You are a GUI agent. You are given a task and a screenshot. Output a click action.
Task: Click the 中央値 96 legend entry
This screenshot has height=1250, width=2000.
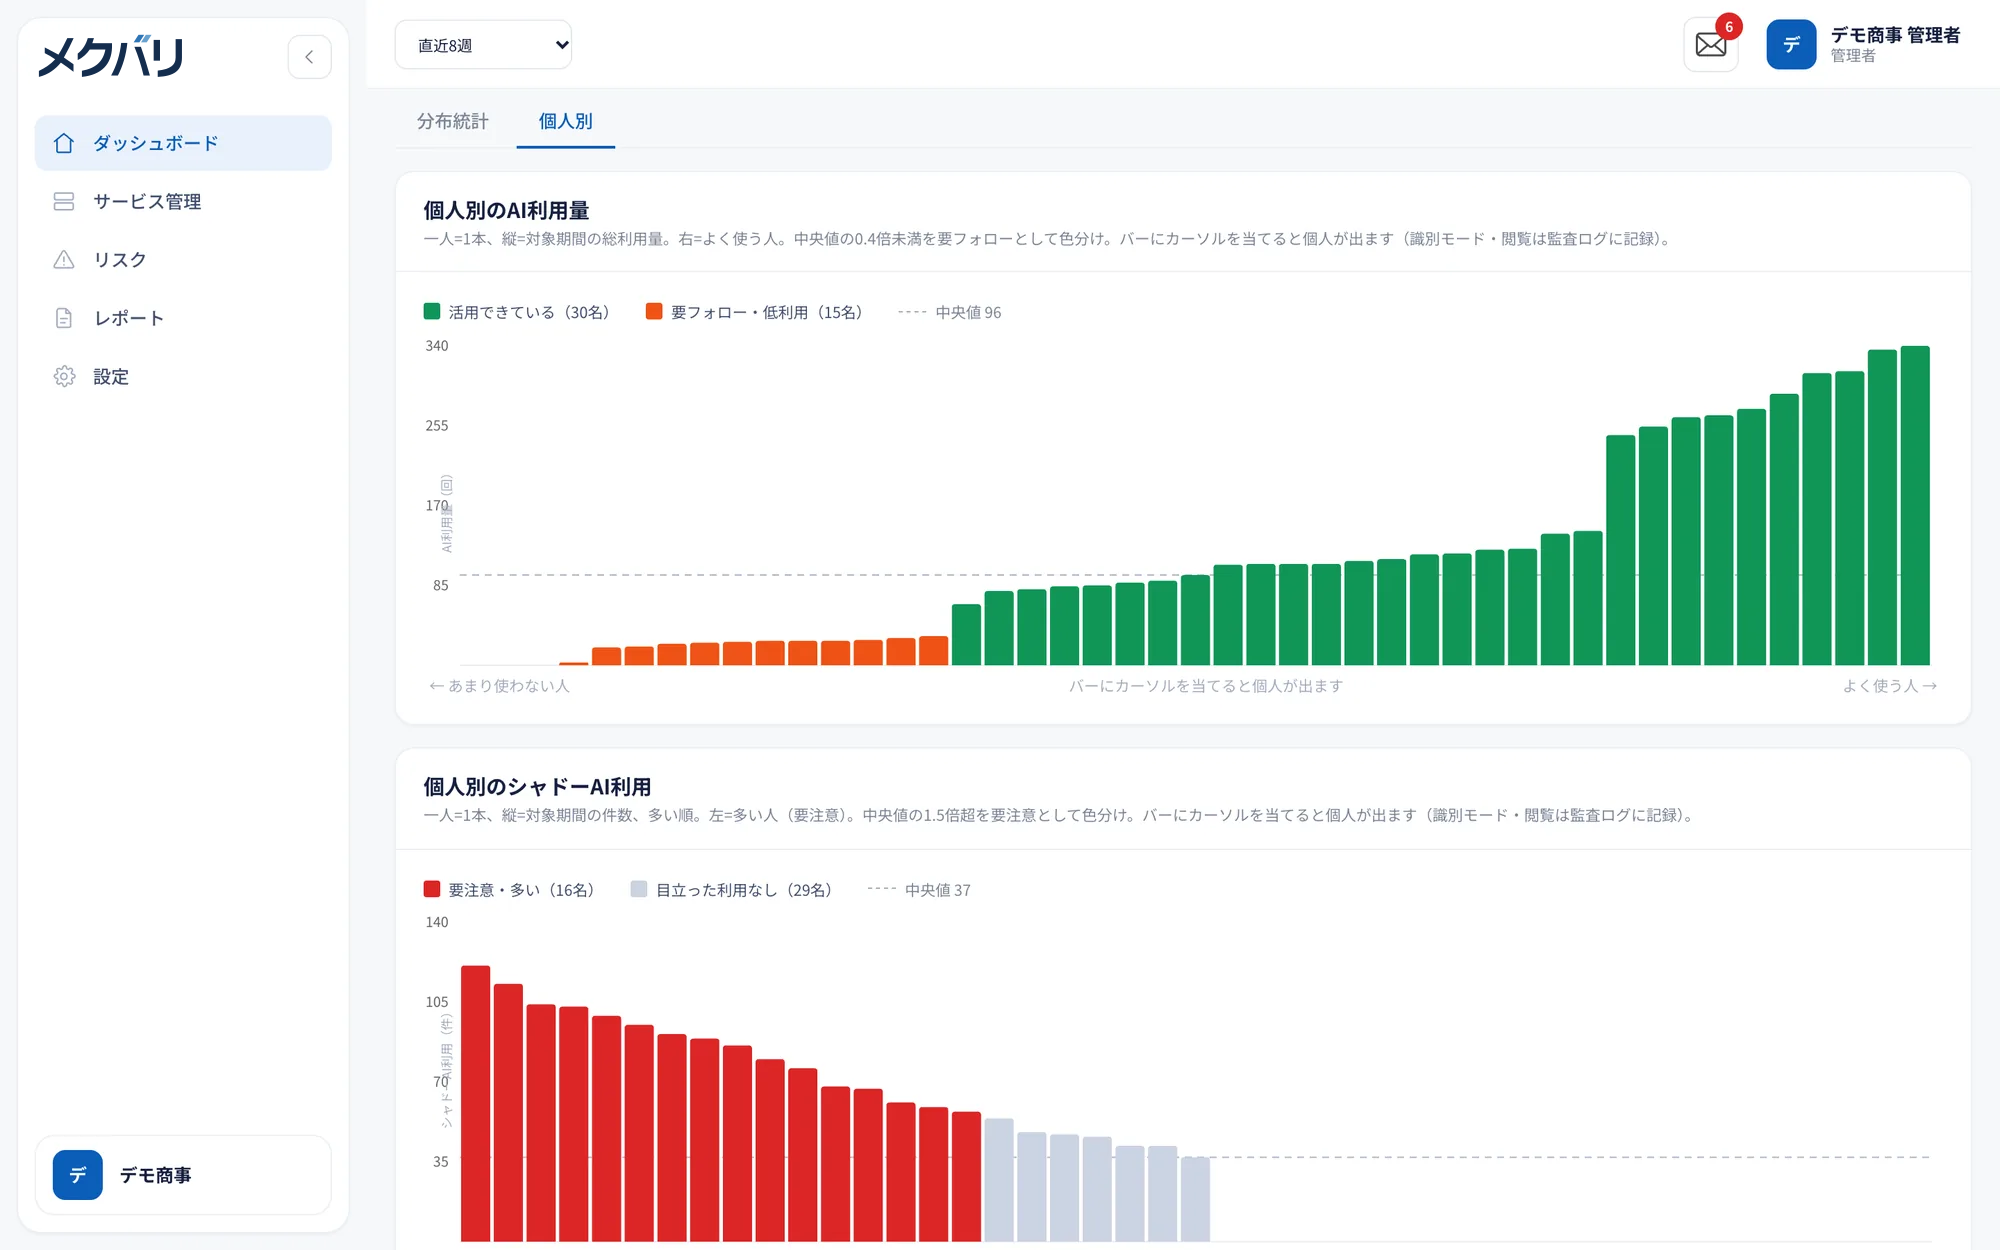[950, 313]
